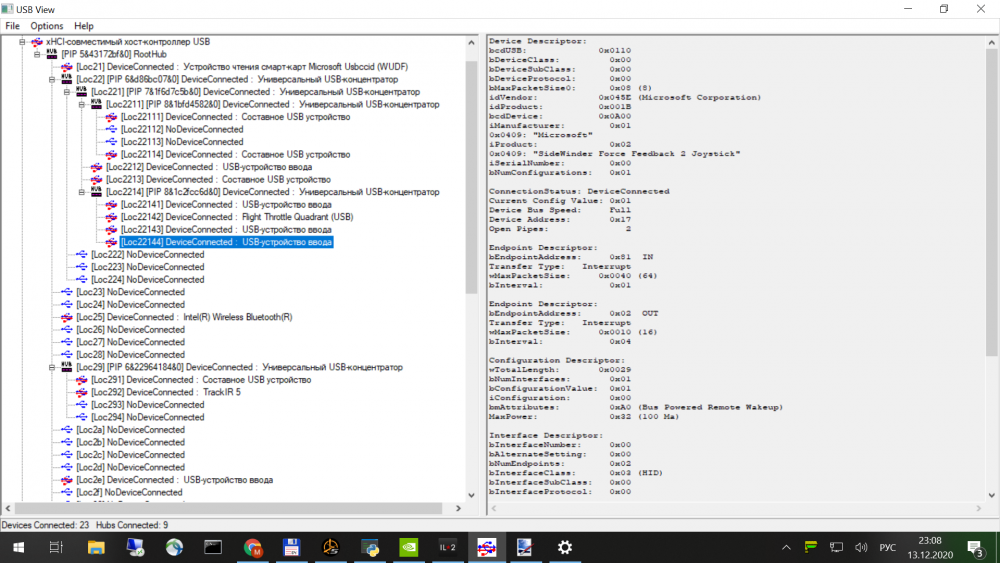Open File Explorer from the taskbar

point(96,548)
